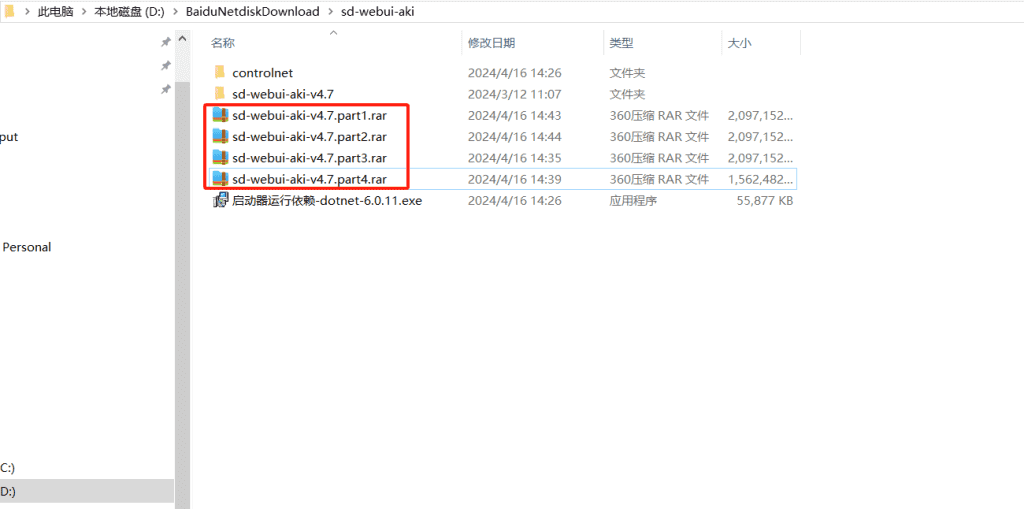Expand the chevron after 本地磁盘 (D:) breadcrumb
1024x509 pixels.
click(174, 12)
